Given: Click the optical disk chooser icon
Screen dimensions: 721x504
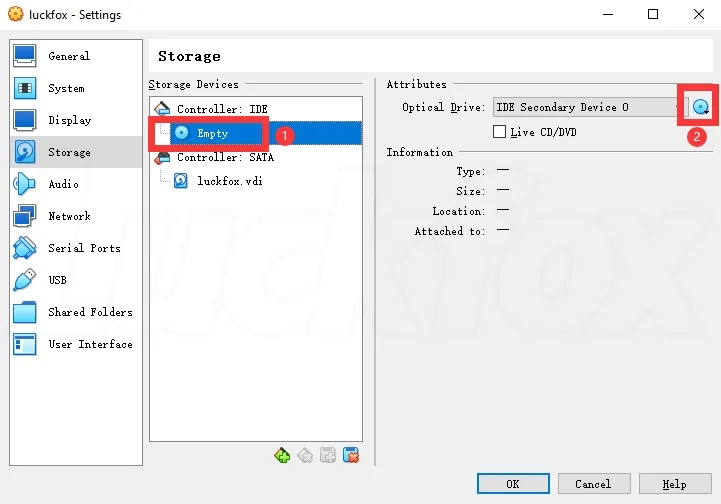Looking at the screenshot, I should [x=701, y=107].
